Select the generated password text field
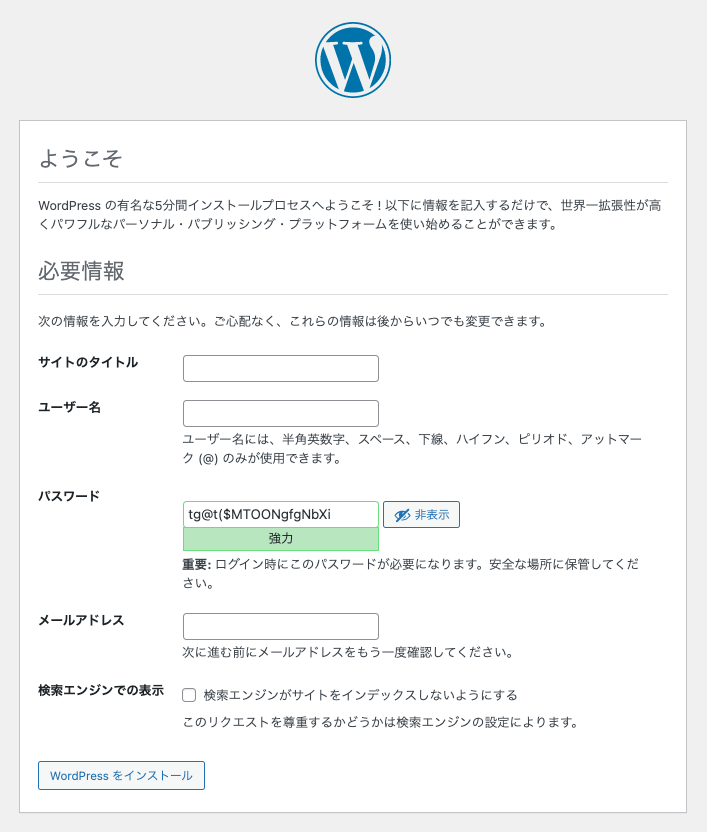 tap(280, 514)
